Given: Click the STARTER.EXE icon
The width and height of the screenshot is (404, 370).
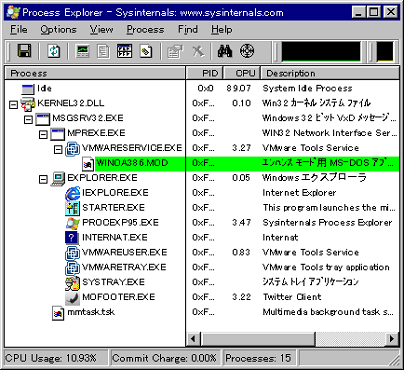Looking at the screenshot, I should [x=72, y=208].
